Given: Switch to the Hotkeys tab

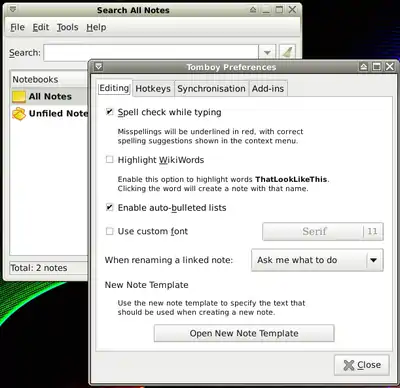Looking at the screenshot, I should tap(153, 89).
